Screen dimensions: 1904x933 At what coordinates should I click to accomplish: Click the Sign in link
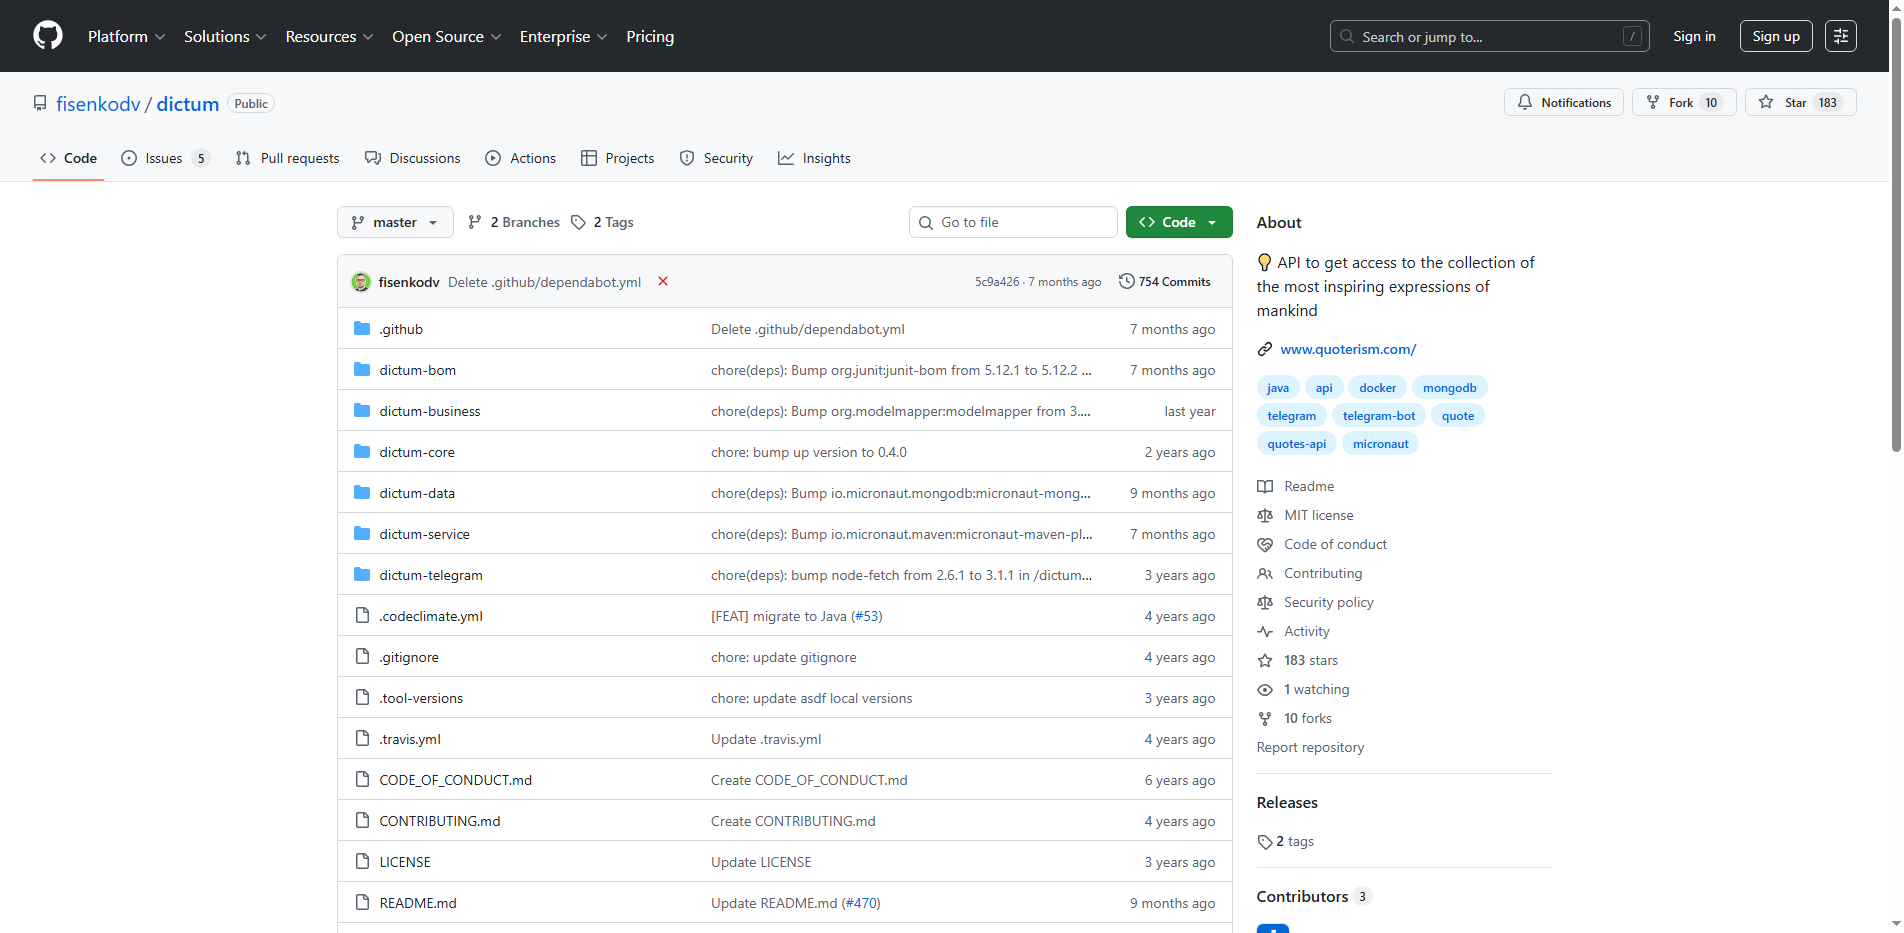(x=1694, y=36)
